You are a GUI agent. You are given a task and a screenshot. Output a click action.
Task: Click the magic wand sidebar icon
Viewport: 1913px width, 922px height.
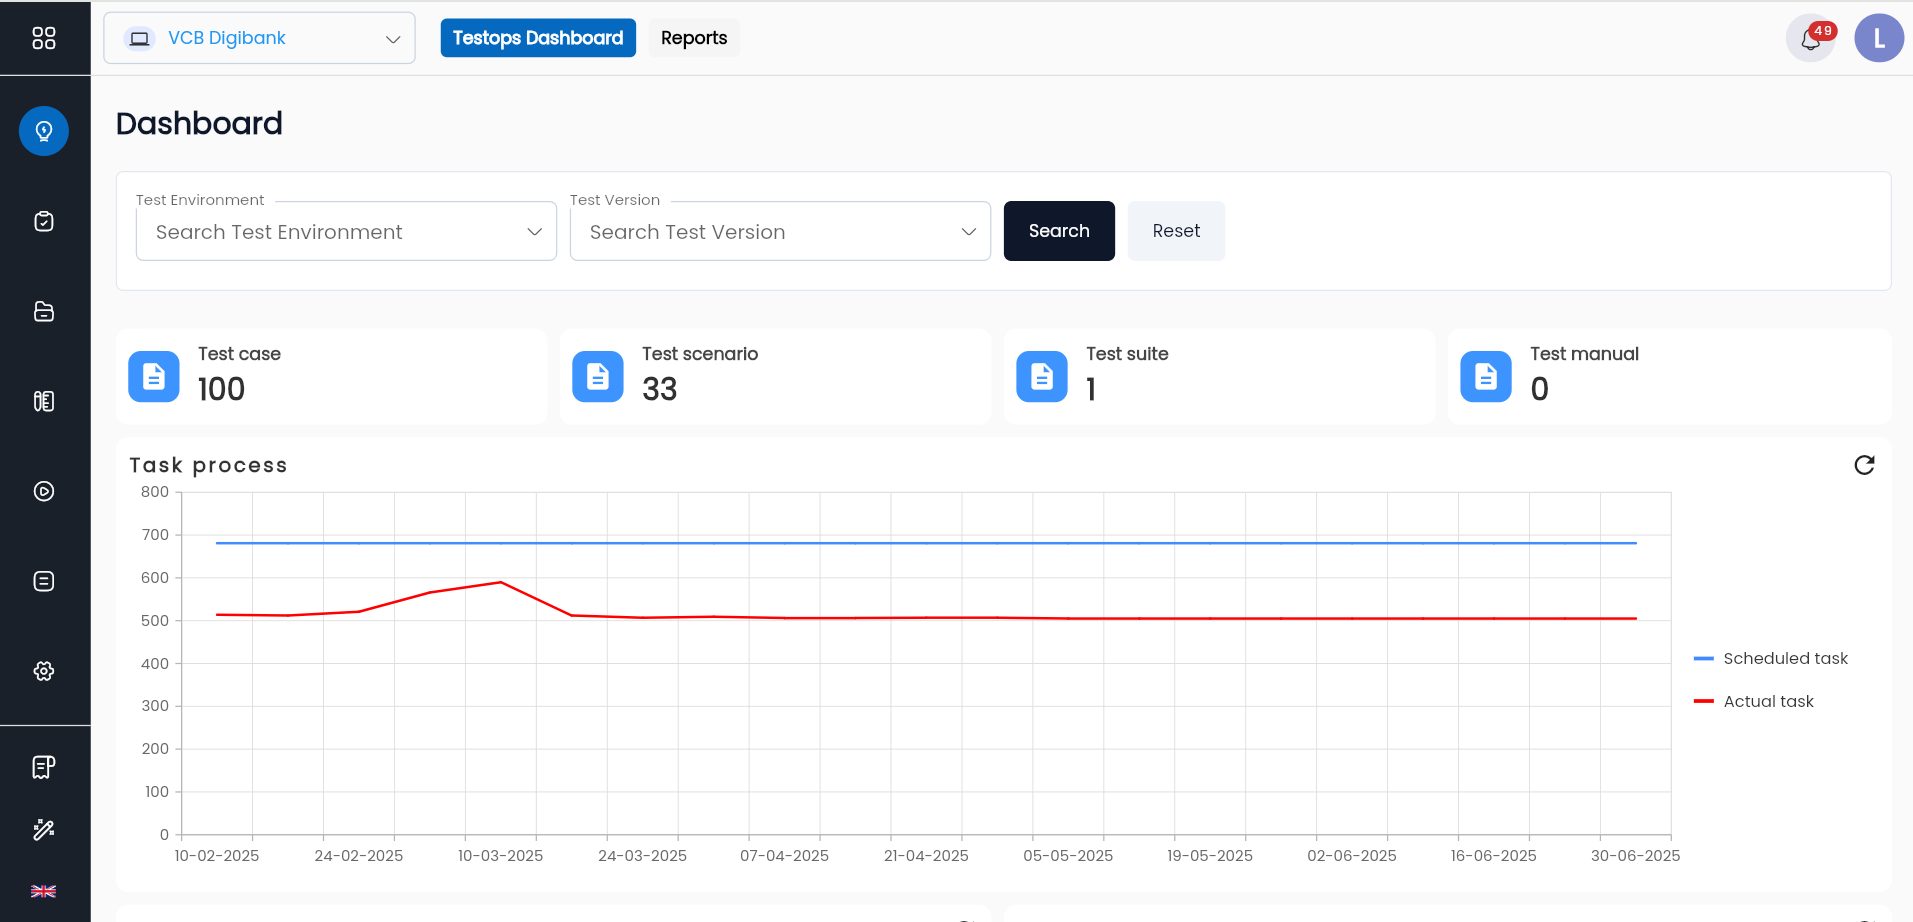tap(44, 829)
